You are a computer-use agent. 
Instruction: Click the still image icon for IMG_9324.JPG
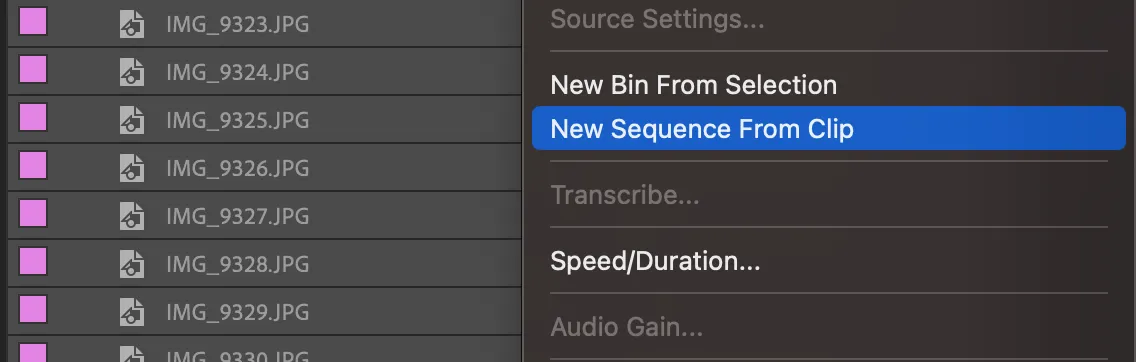[x=131, y=72]
